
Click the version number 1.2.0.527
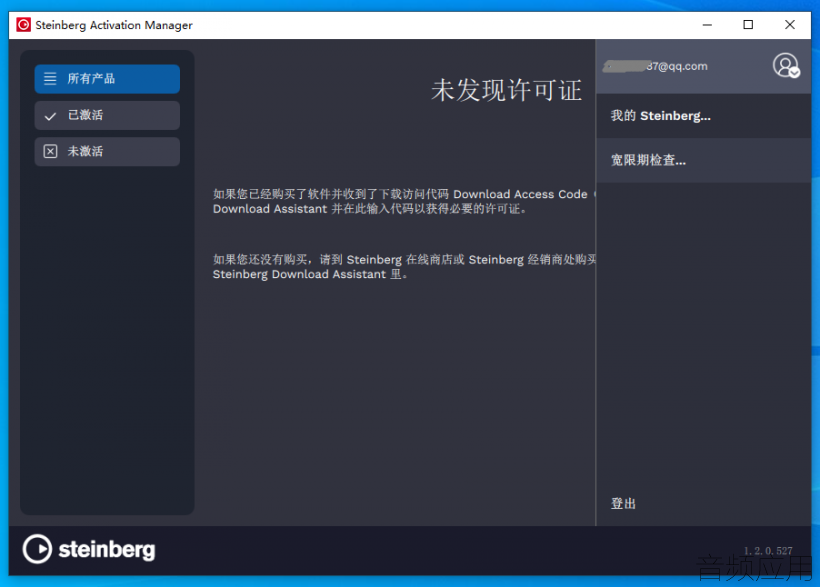point(768,550)
